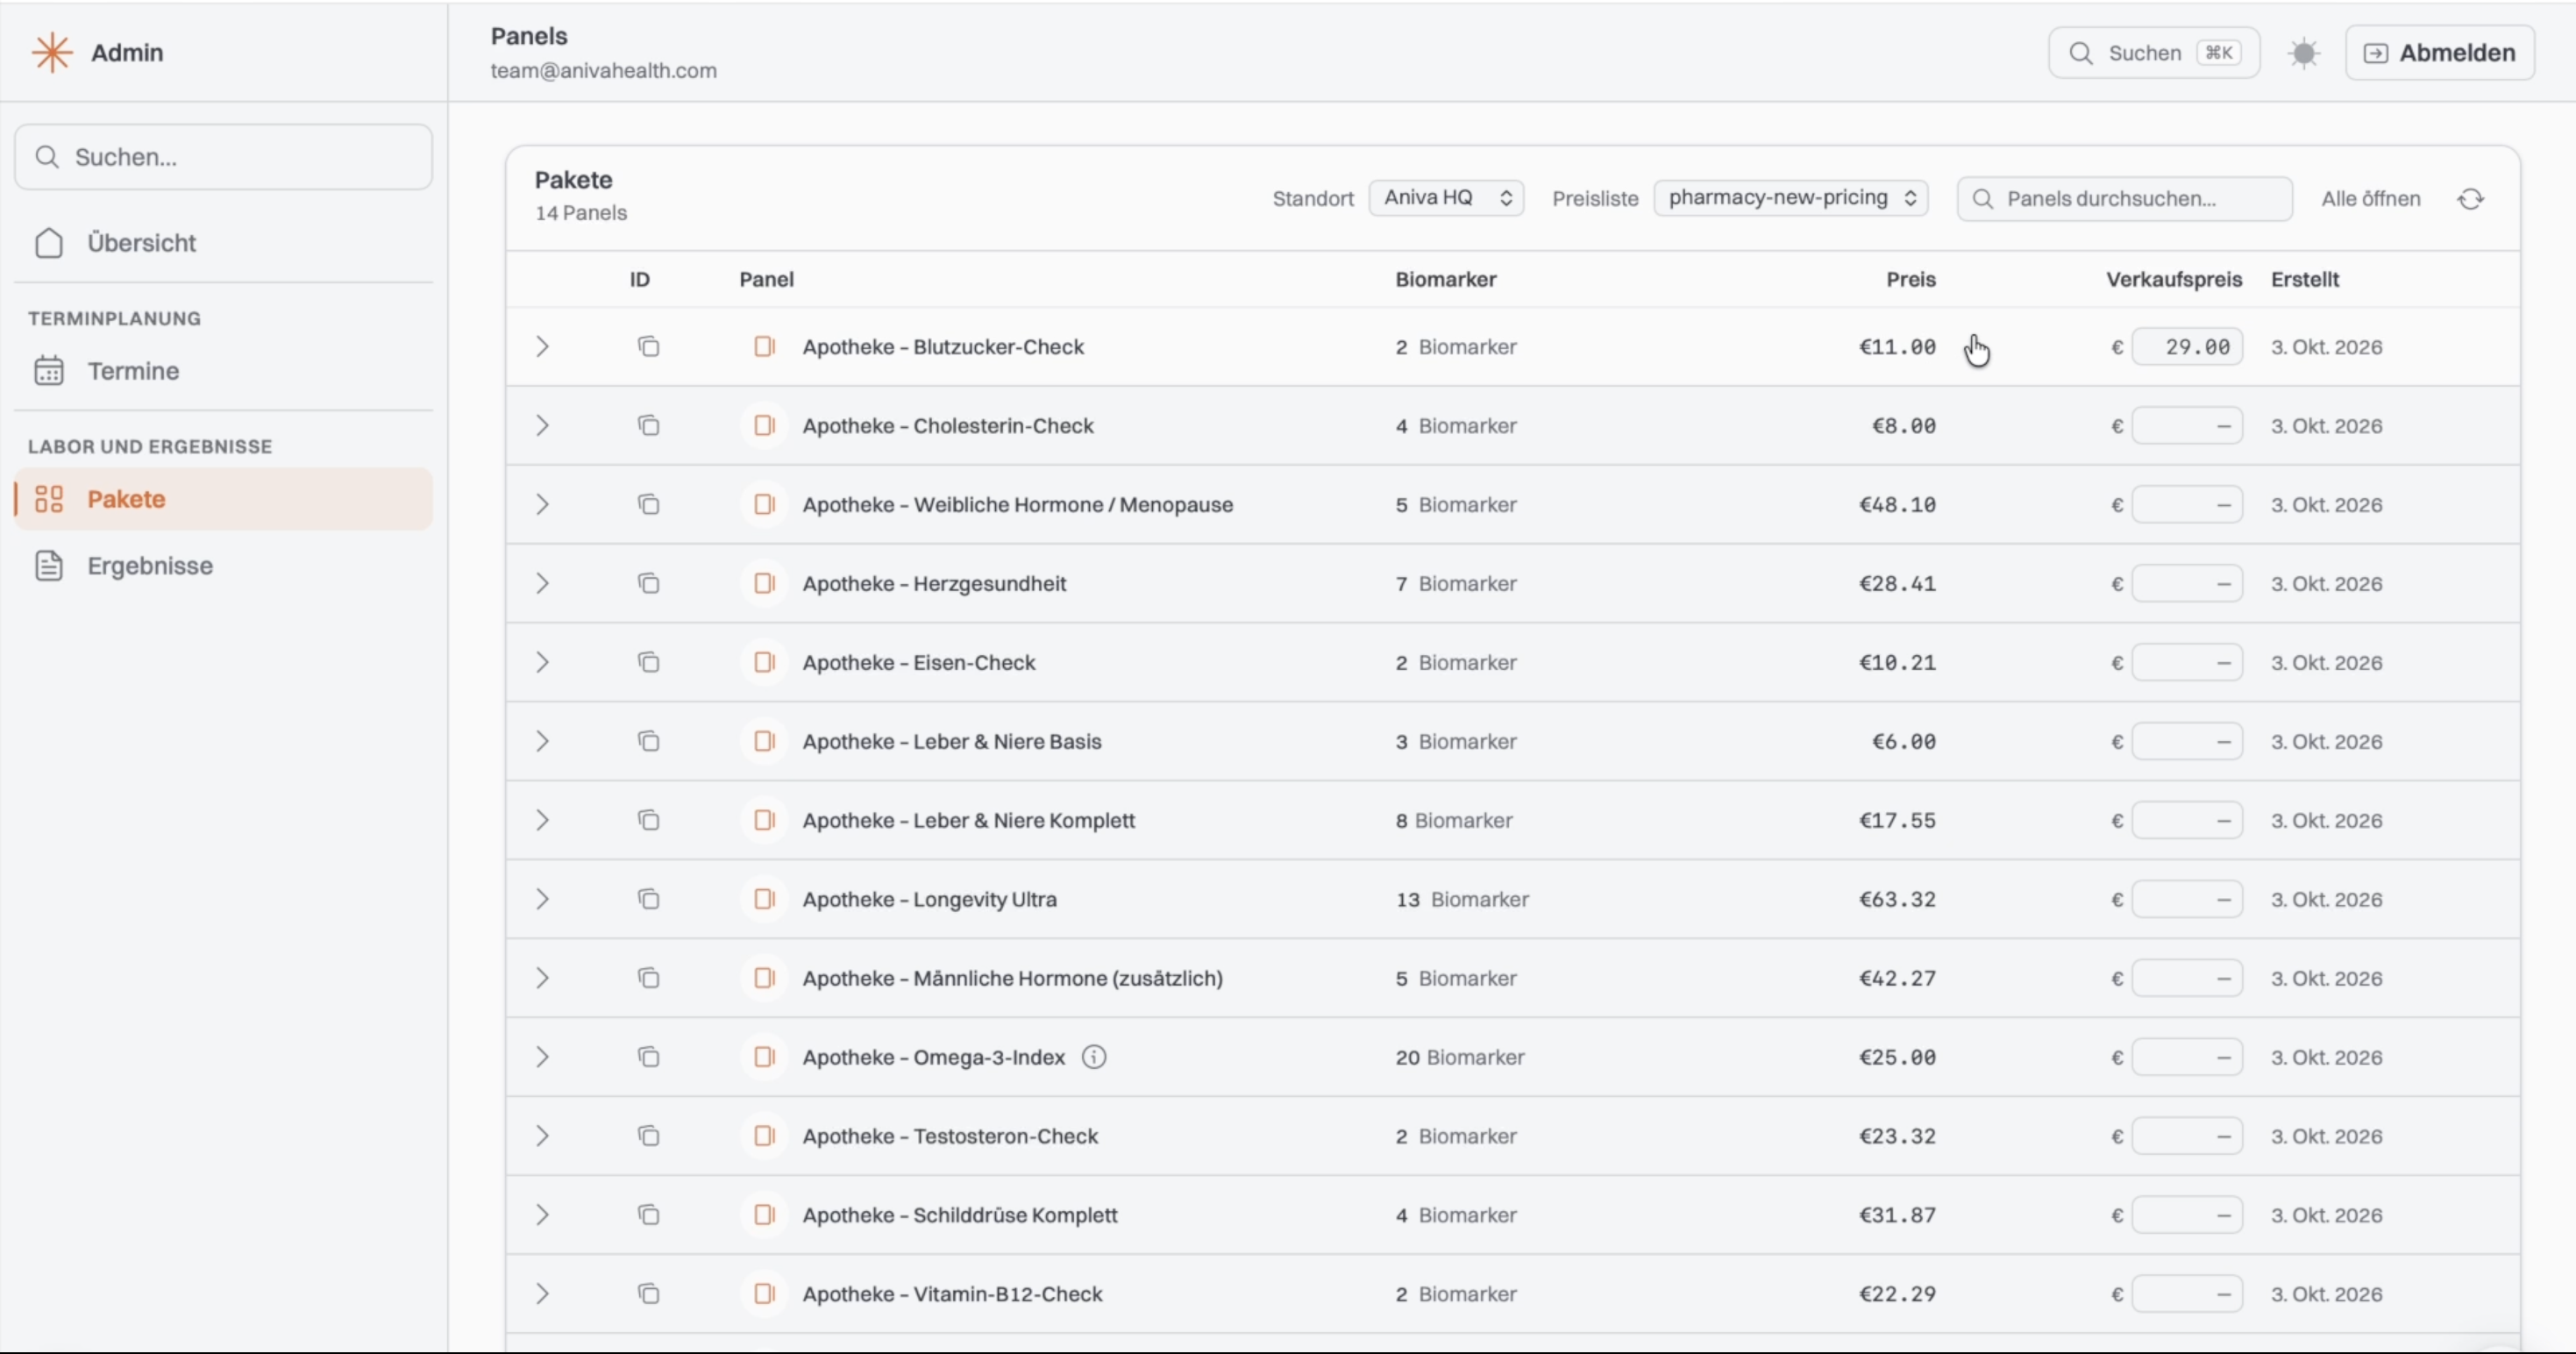The width and height of the screenshot is (2576, 1354).
Task: Focus the sidebar Suchen... search field
Action: [223, 157]
